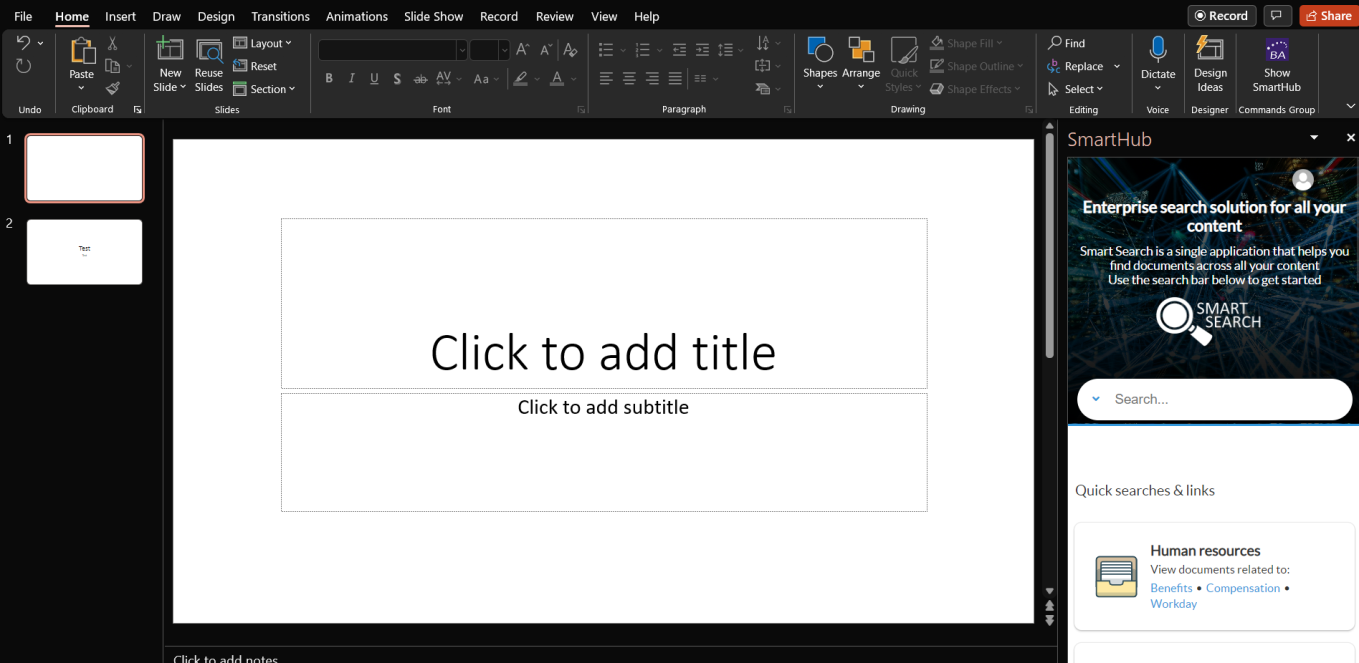Select the slide 2 thumbnail

(x=85, y=252)
